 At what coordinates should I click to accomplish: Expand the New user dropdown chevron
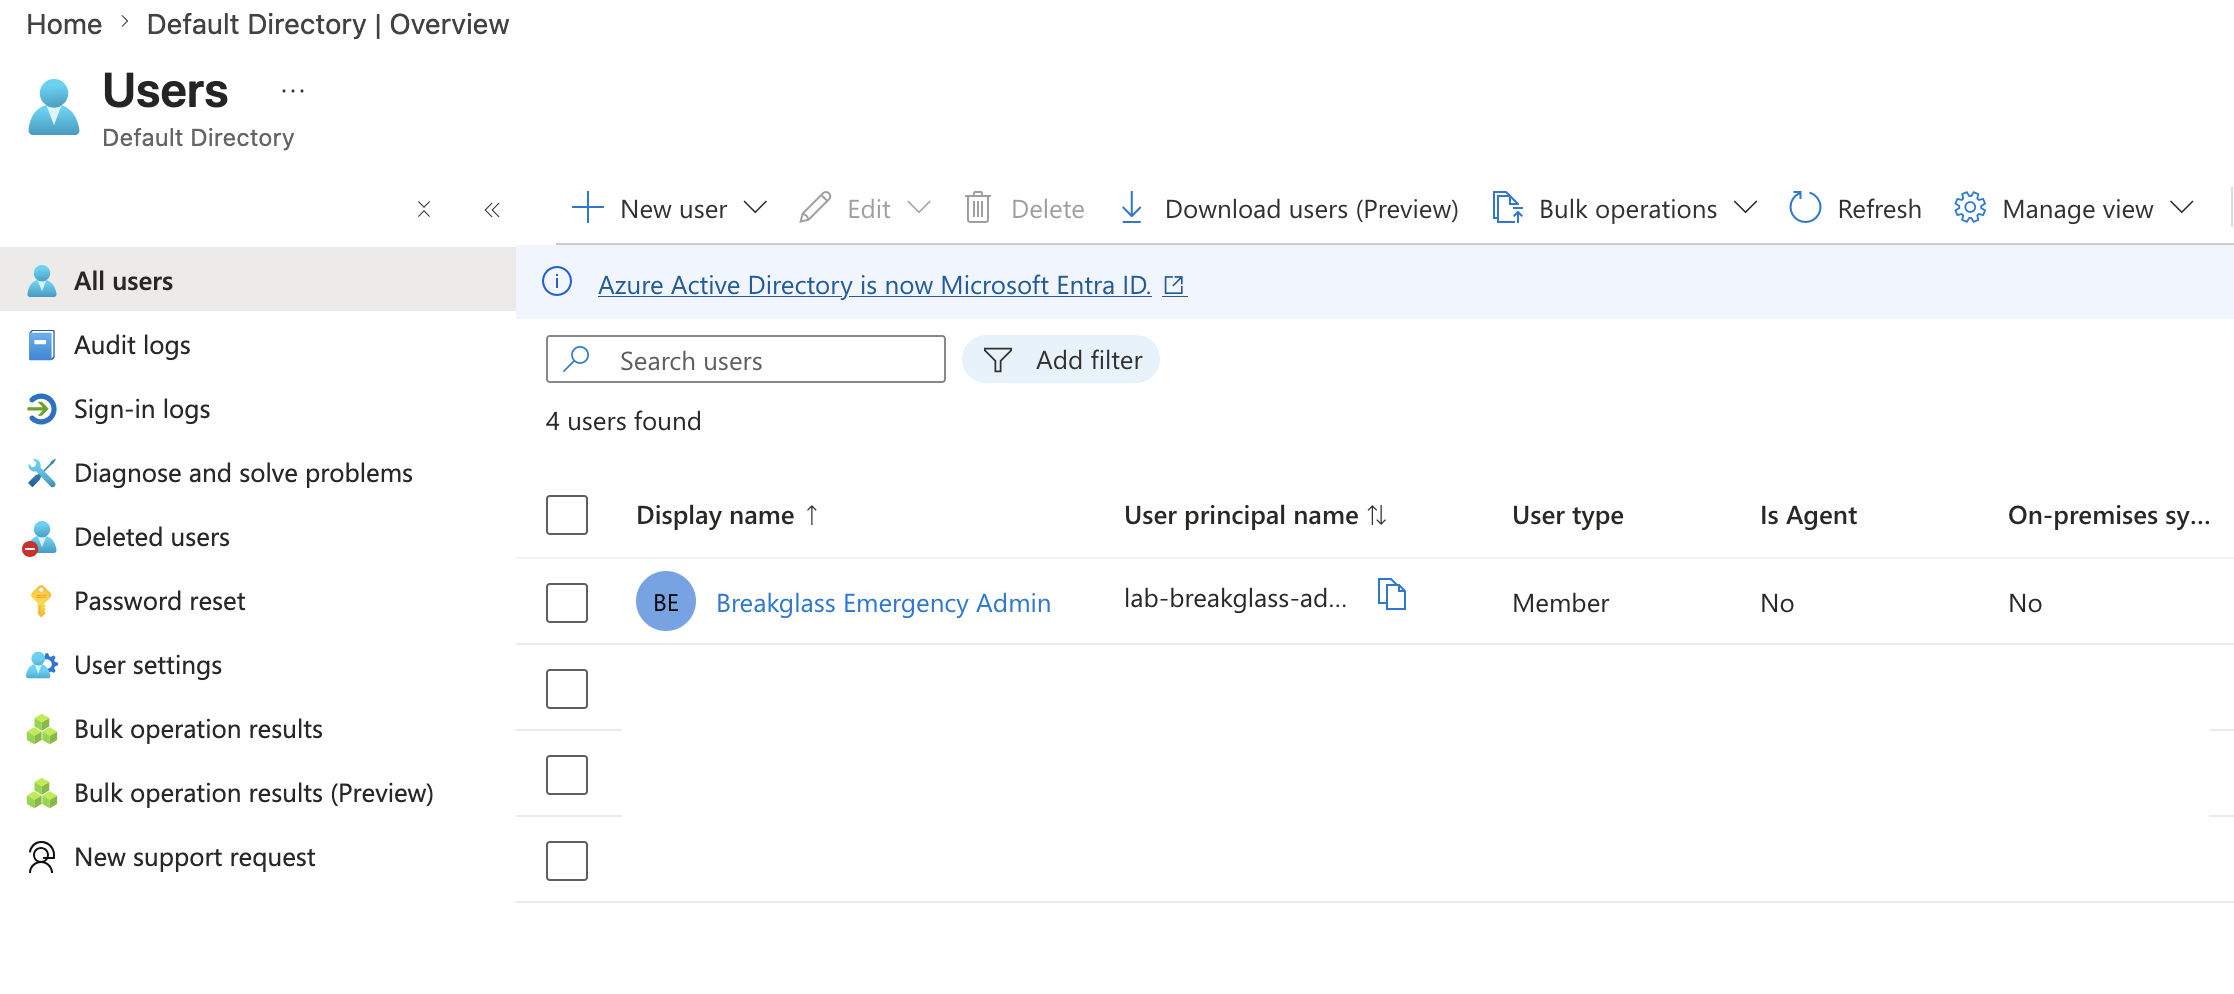click(x=756, y=207)
